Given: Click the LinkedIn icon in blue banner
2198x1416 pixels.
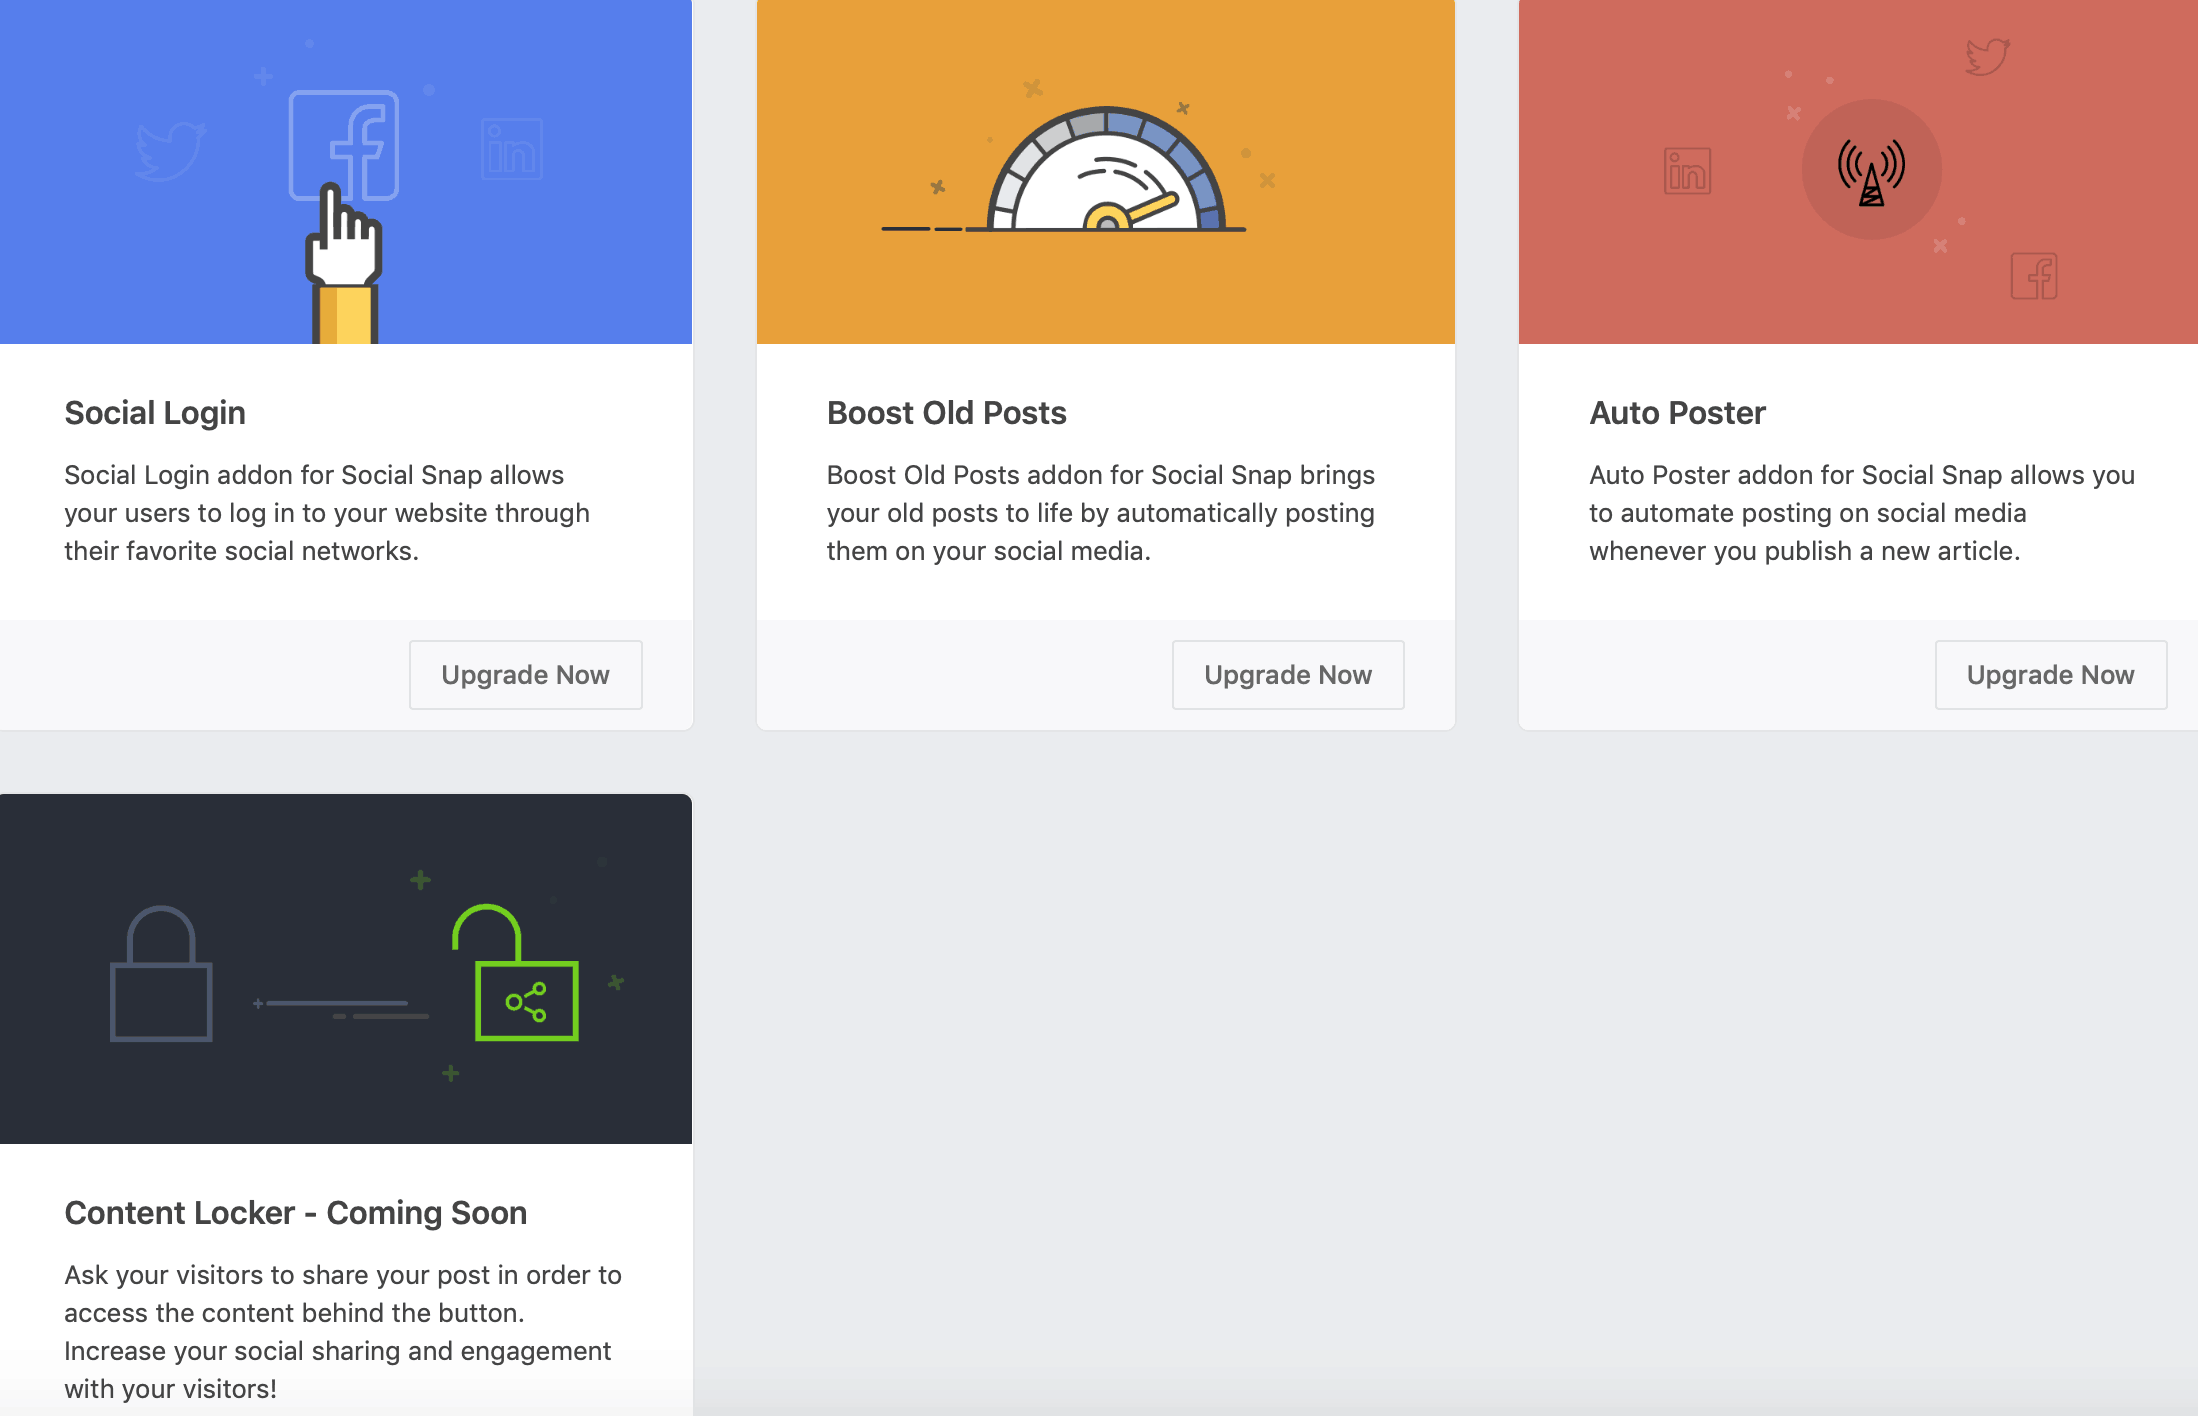Looking at the screenshot, I should pyautogui.click(x=511, y=150).
